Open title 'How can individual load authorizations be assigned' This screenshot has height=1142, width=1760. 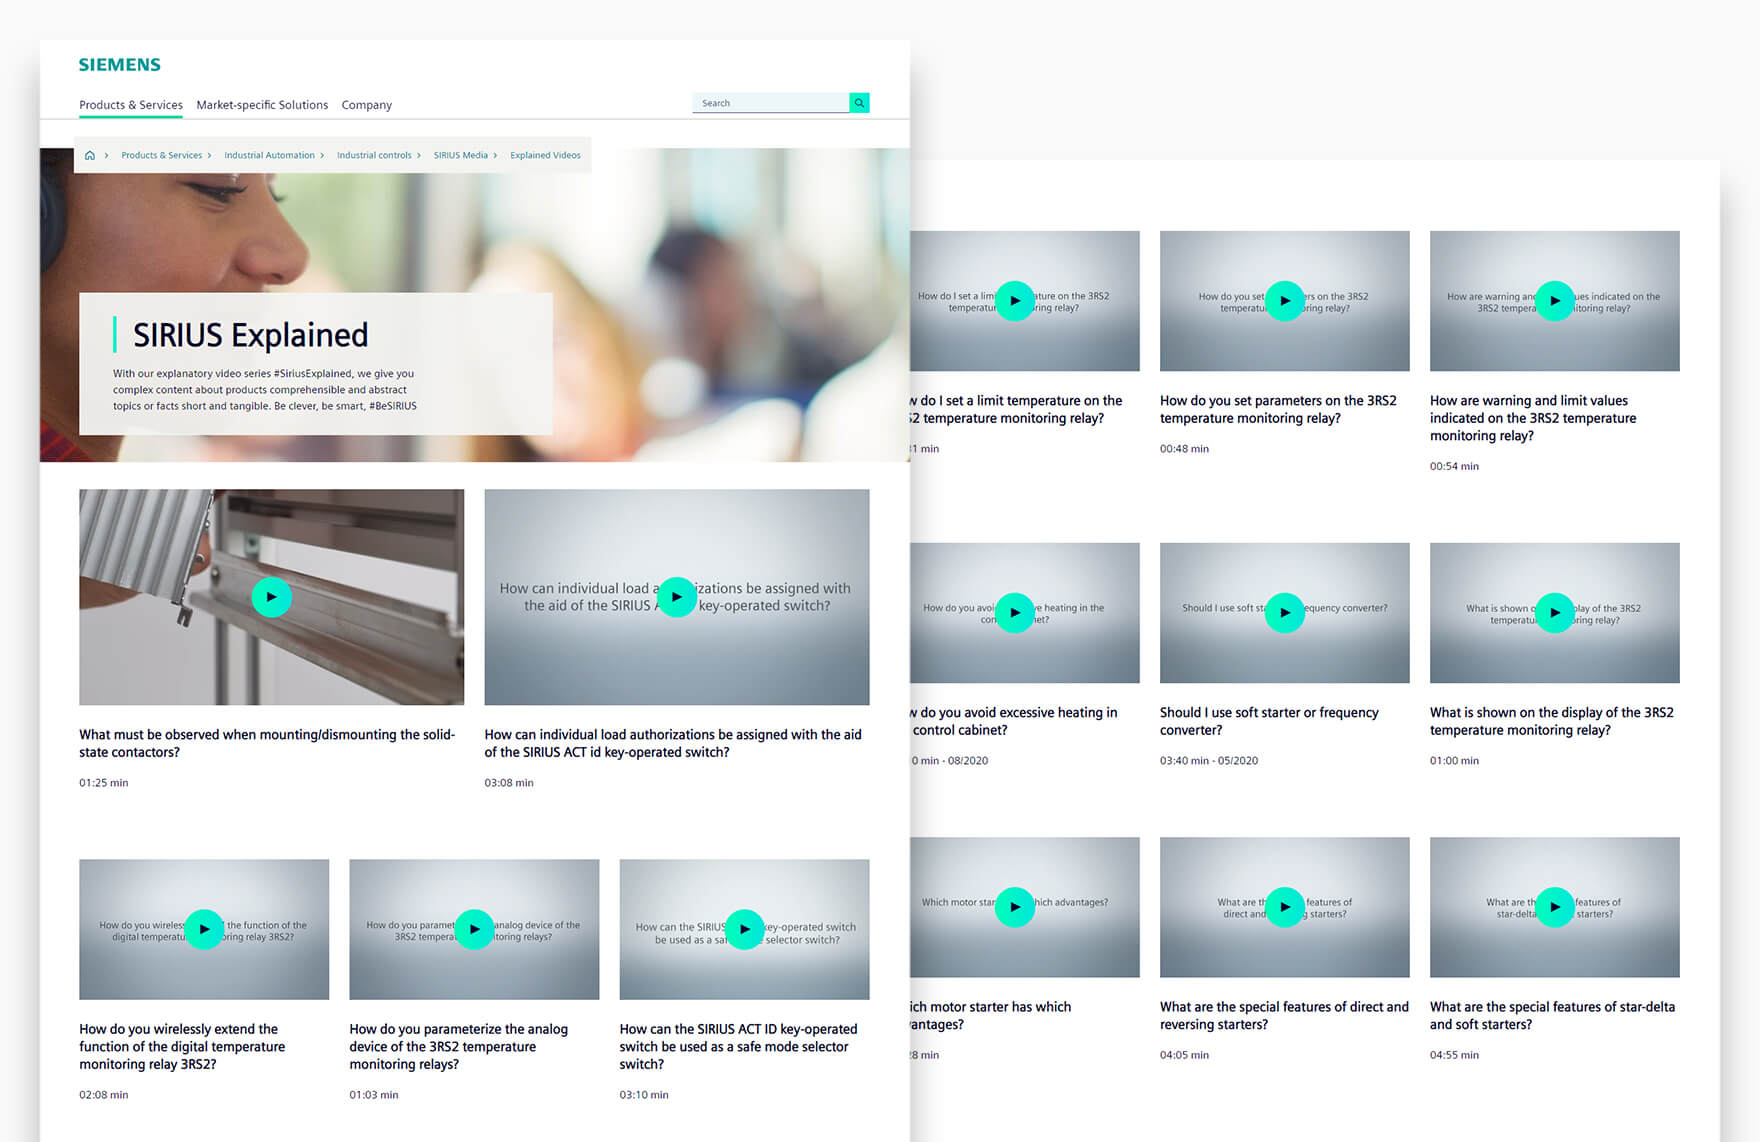pos(673,743)
